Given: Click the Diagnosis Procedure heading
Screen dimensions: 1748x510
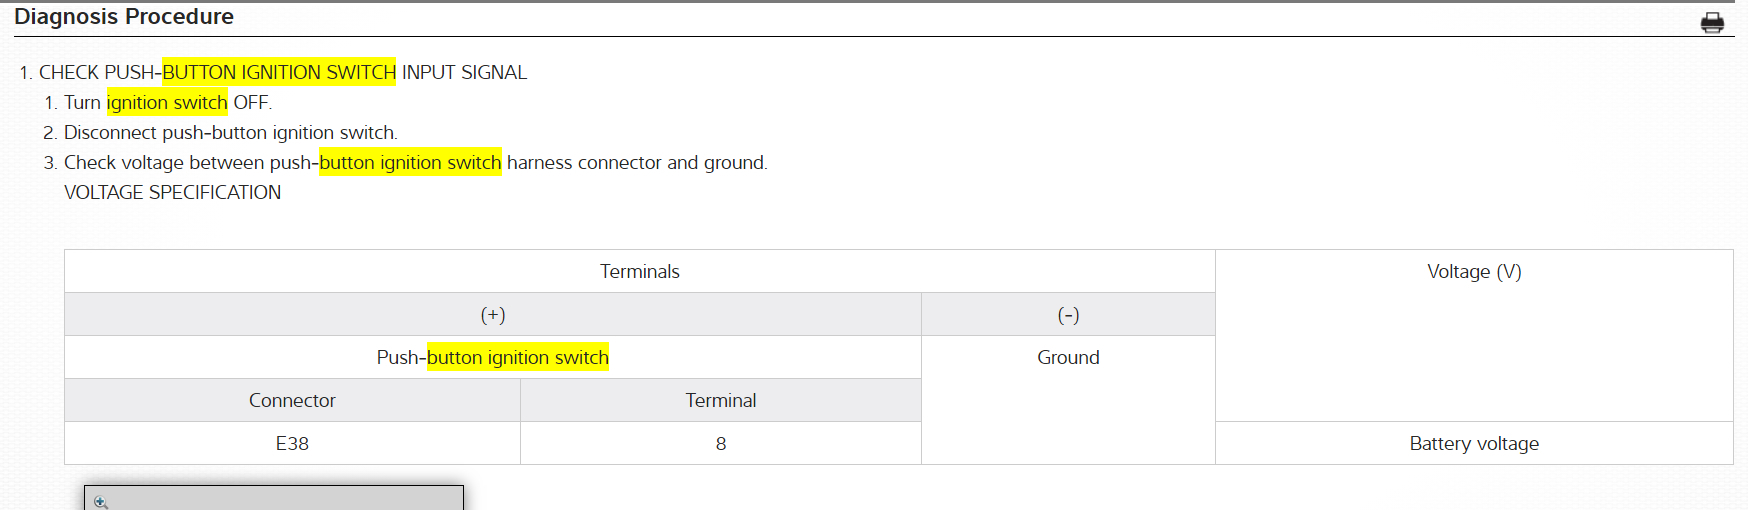Looking at the screenshot, I should (124, 17).
